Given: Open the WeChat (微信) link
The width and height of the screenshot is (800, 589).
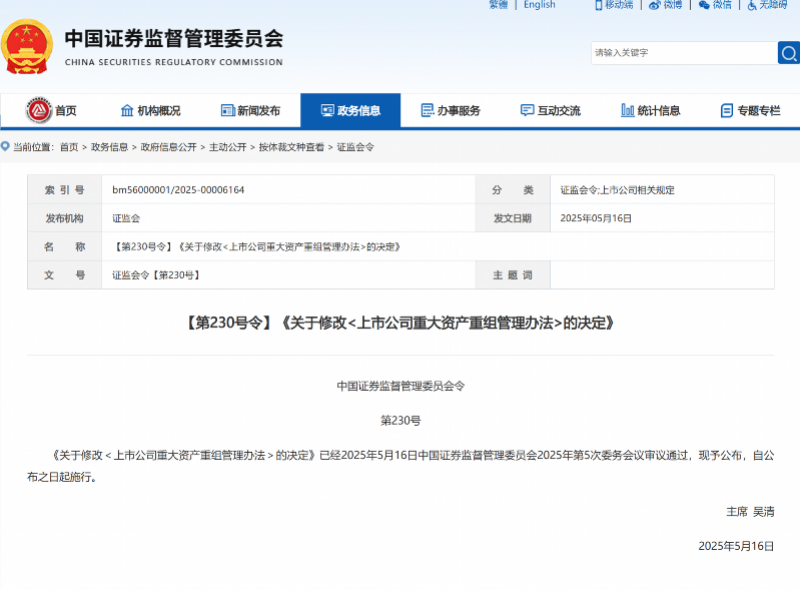Looking at the screenshot, I should 716,5.
